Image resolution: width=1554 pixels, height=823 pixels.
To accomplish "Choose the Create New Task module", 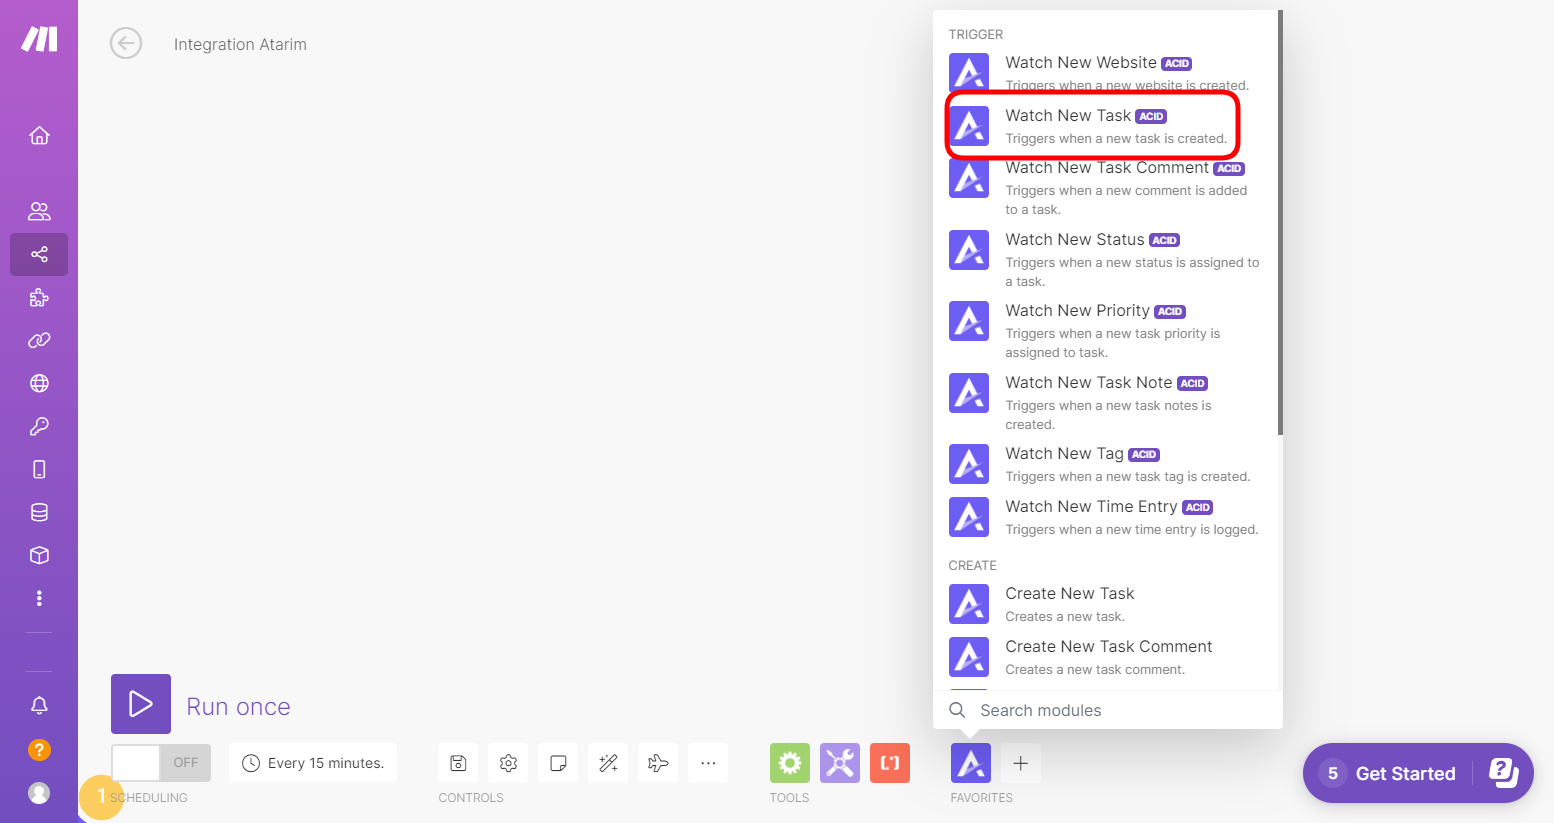I will [1106, 604].
